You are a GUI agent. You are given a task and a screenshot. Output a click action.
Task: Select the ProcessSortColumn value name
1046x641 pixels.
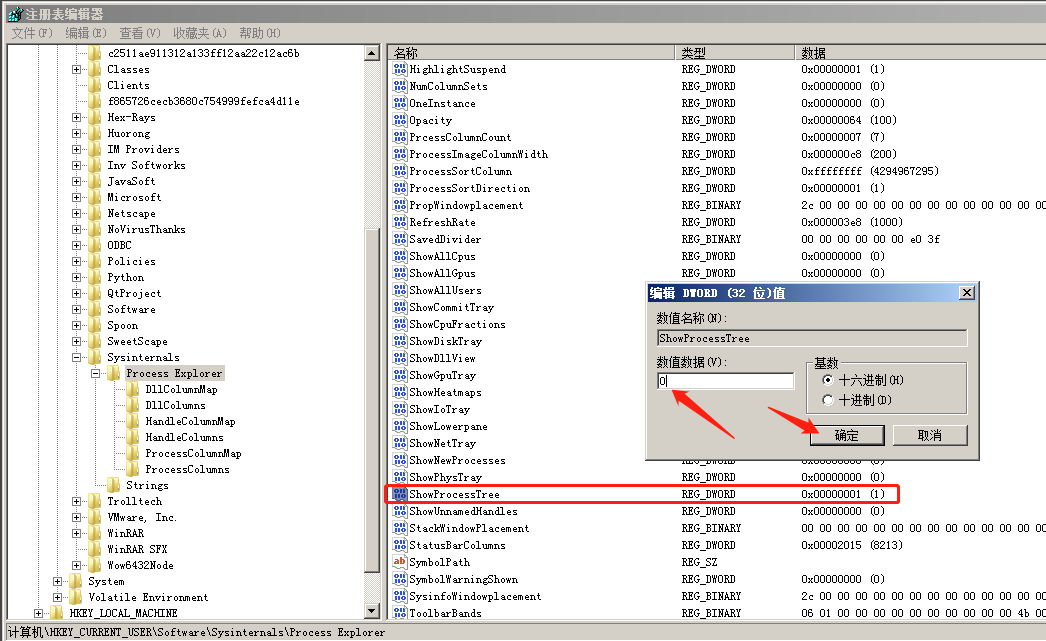(x=460, y=171)
